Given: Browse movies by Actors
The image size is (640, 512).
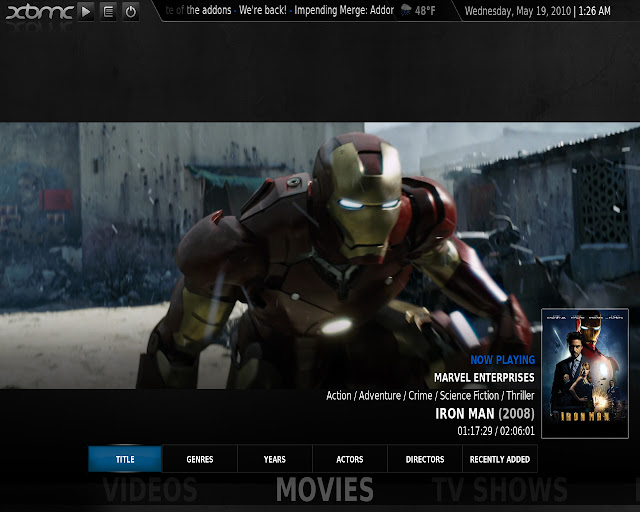Looking at the screenshot, I should tap(350, 459).
